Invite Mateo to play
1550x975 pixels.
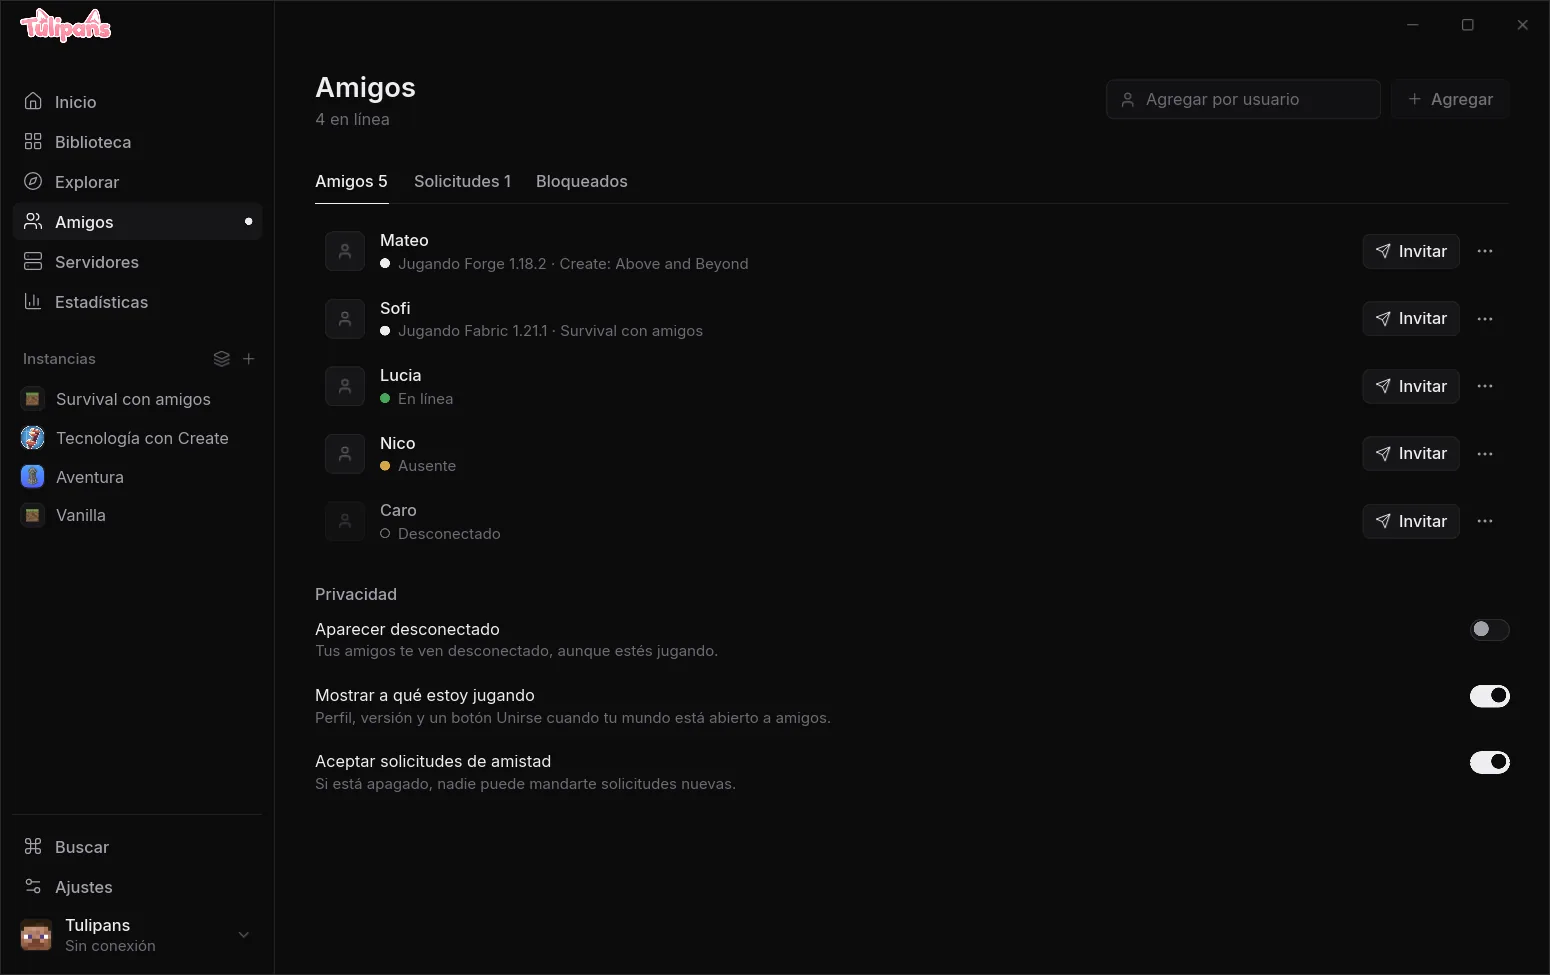pos(1411,251)
